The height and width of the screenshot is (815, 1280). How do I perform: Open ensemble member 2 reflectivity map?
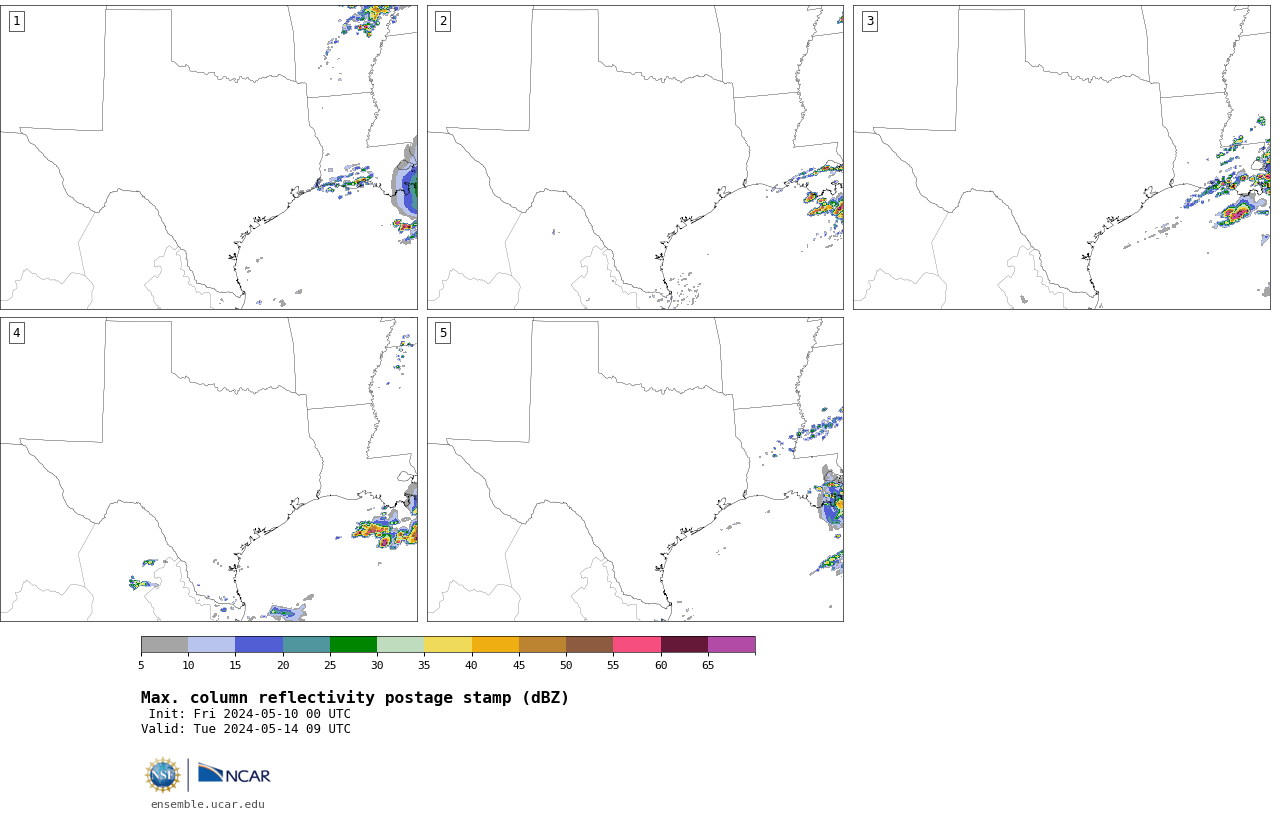[635, 157]
